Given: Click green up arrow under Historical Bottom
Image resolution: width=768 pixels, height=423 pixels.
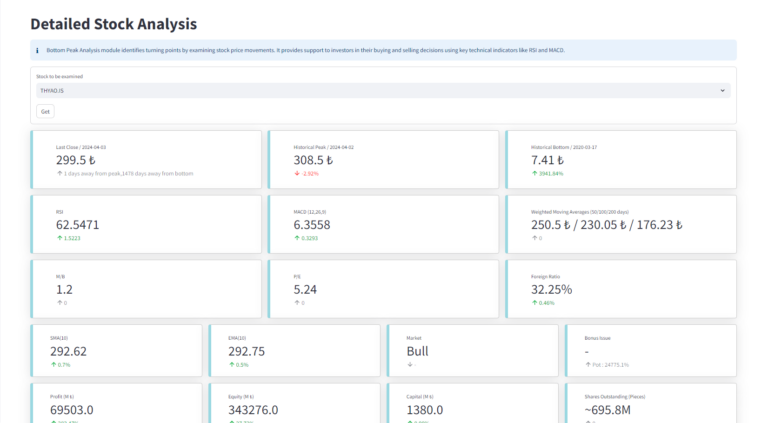Looking at the screenshot, I should (x=533, y=173).
